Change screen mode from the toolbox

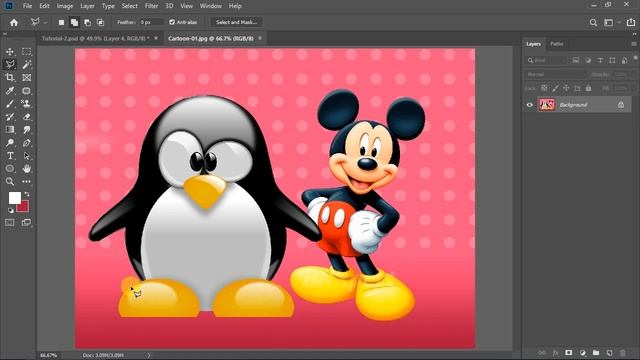point(27,222)
